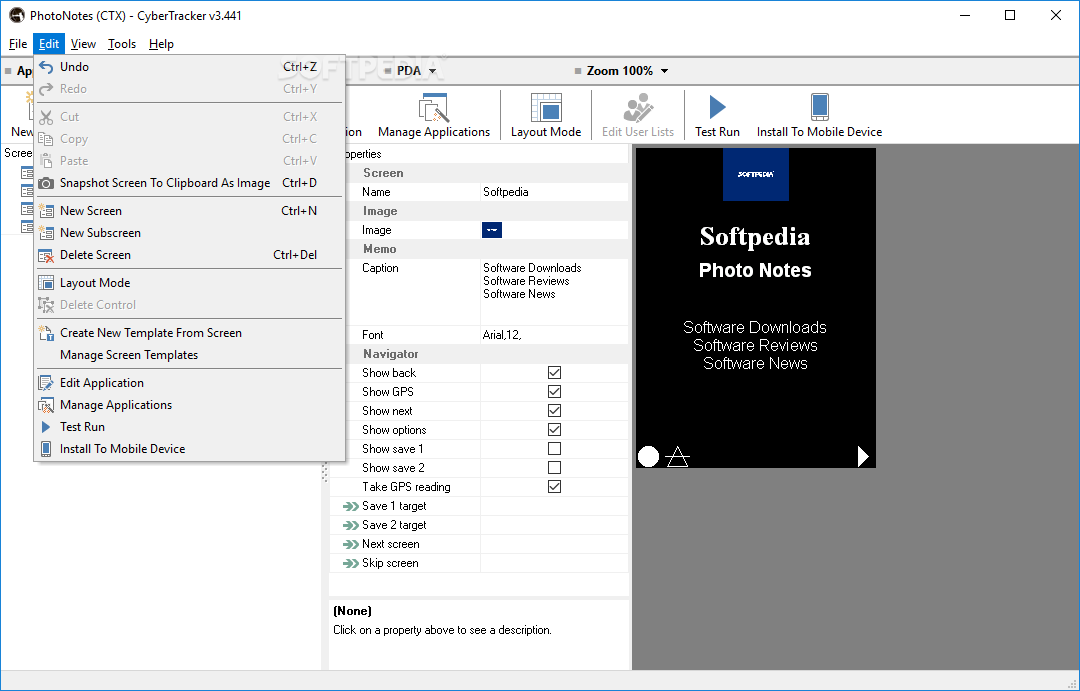This screenshot has width=1080, height=691.
Task: Disable the Take GPS reading checkbox
Action: (554, 487)
